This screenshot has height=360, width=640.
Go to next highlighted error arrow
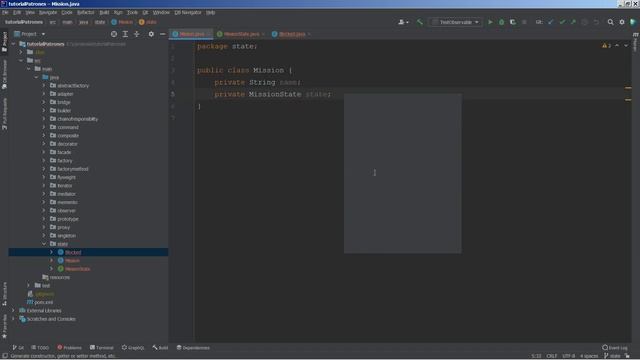626,45
